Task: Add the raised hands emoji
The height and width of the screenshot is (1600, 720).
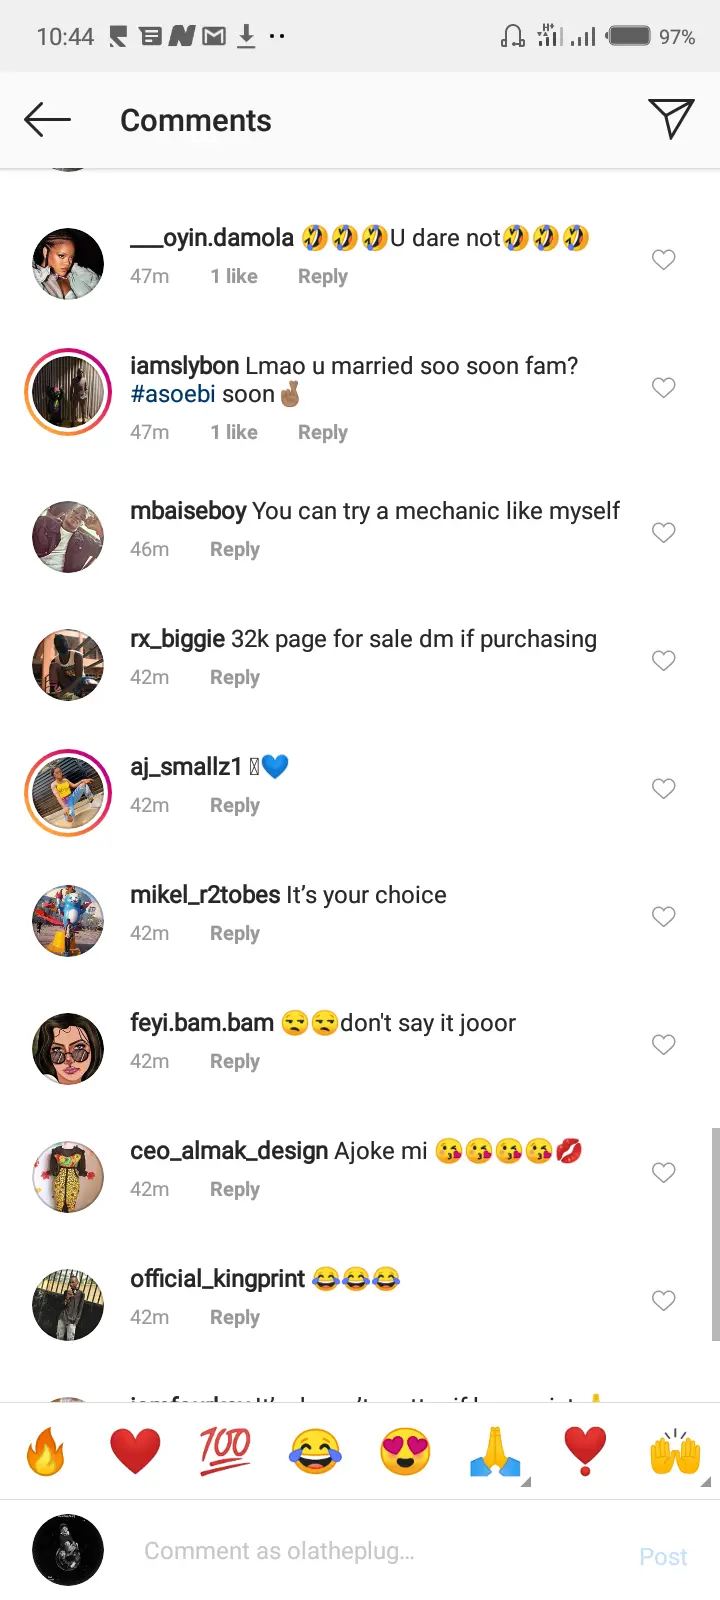Action: tap(675, 1451)
